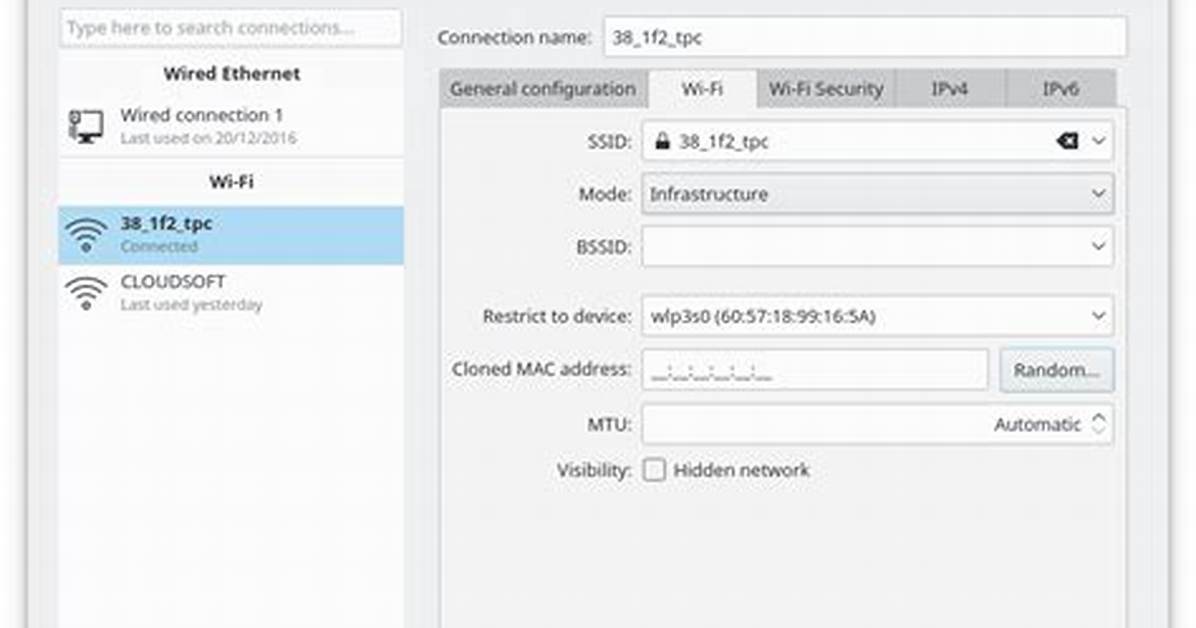Click the lock icon in SSID field
The width and height of the screenshot is (1196, 628).
[x=662, y=140]
